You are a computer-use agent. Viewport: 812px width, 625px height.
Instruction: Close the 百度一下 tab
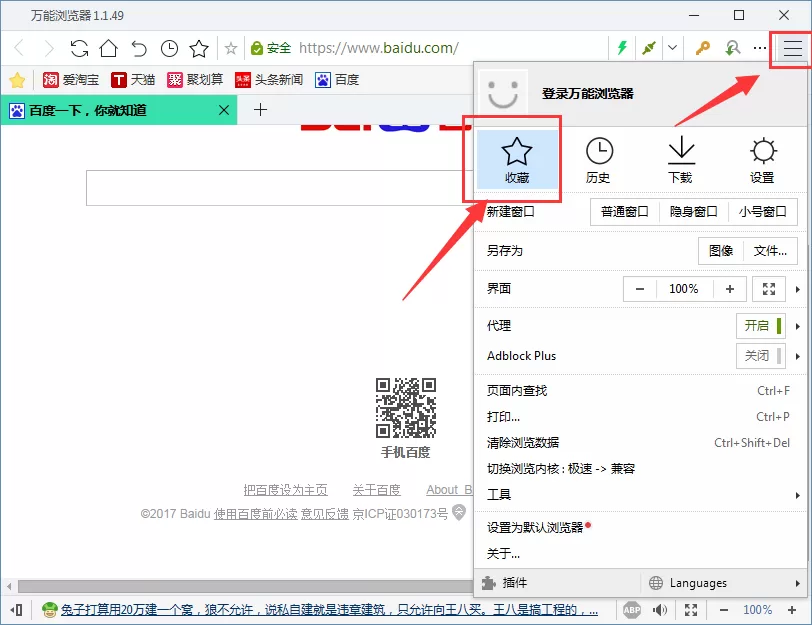[224, 110]
